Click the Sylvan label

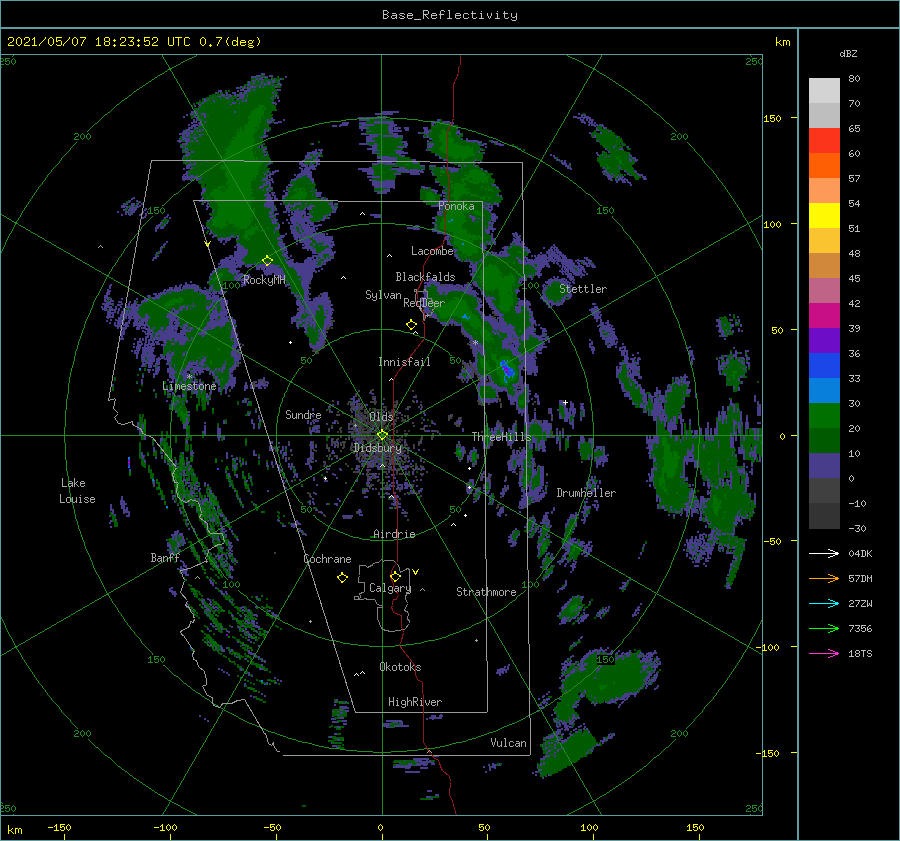pos(383,295)
